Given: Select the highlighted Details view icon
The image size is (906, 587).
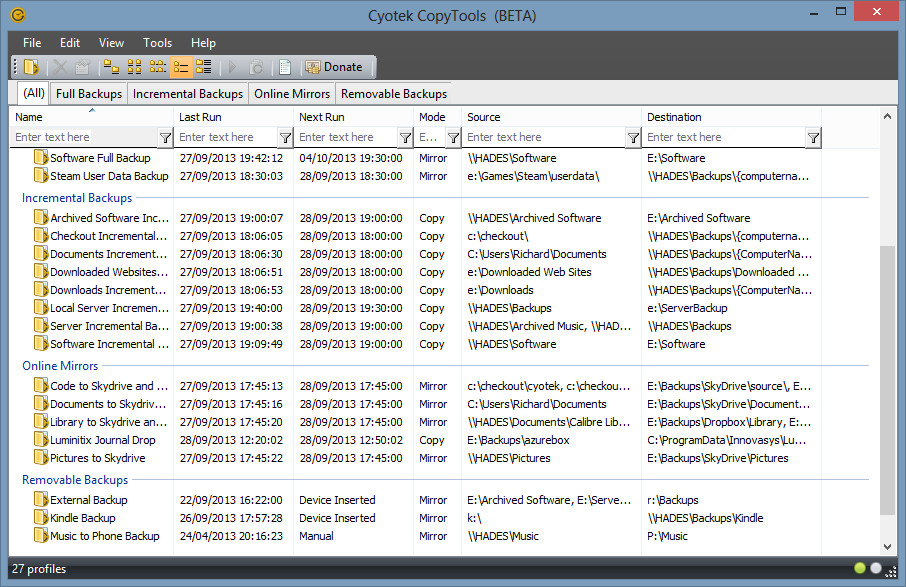Looking at the screenshot, I should (x=181, y=67).
